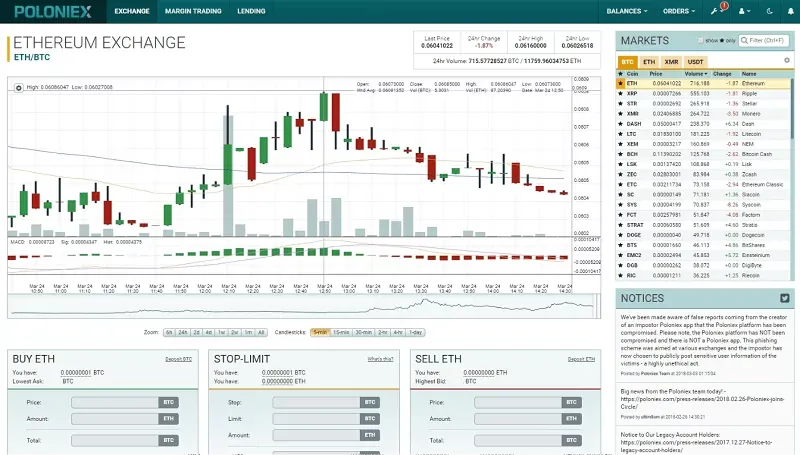Viewport: 800px width, 455px height.
Task: Set chart zoom to 6h
Action: (x=169, y=333)
